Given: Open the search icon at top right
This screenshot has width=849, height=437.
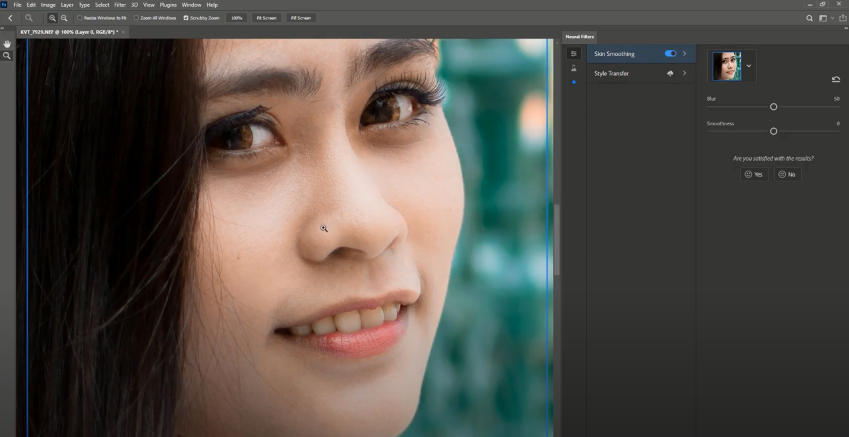Looking at the screenshot, I should [x=809, y=18].
